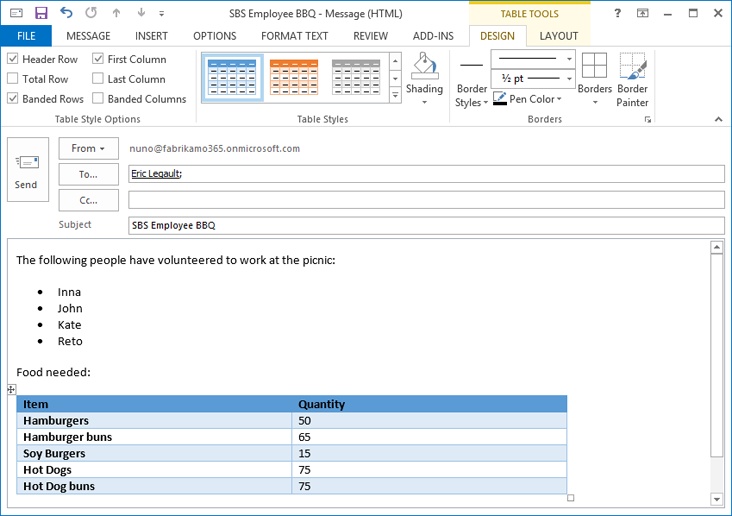Uncheck the First Column checkbox
Viewport: 732px width, 516px height.
click(98, 59)
